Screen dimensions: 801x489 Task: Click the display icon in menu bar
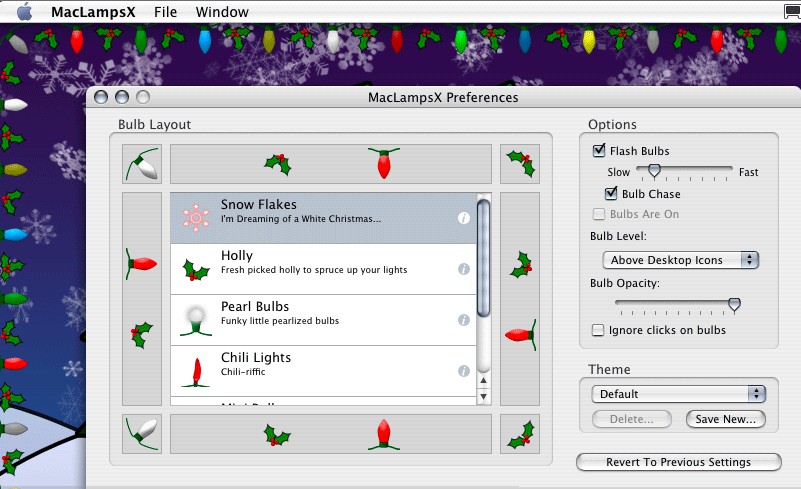coord(792,11)
